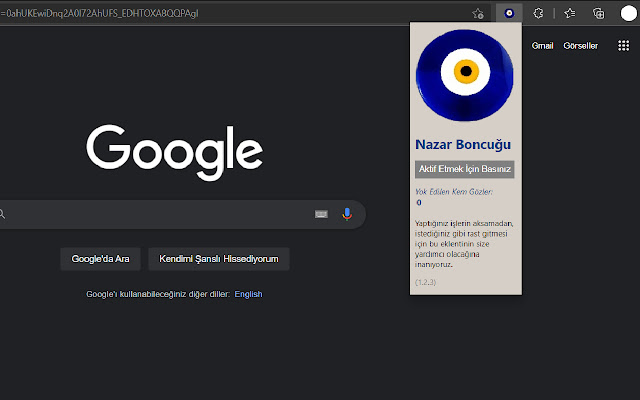
Task: Open the collections icon in toolbar
Action: [598, 13]
